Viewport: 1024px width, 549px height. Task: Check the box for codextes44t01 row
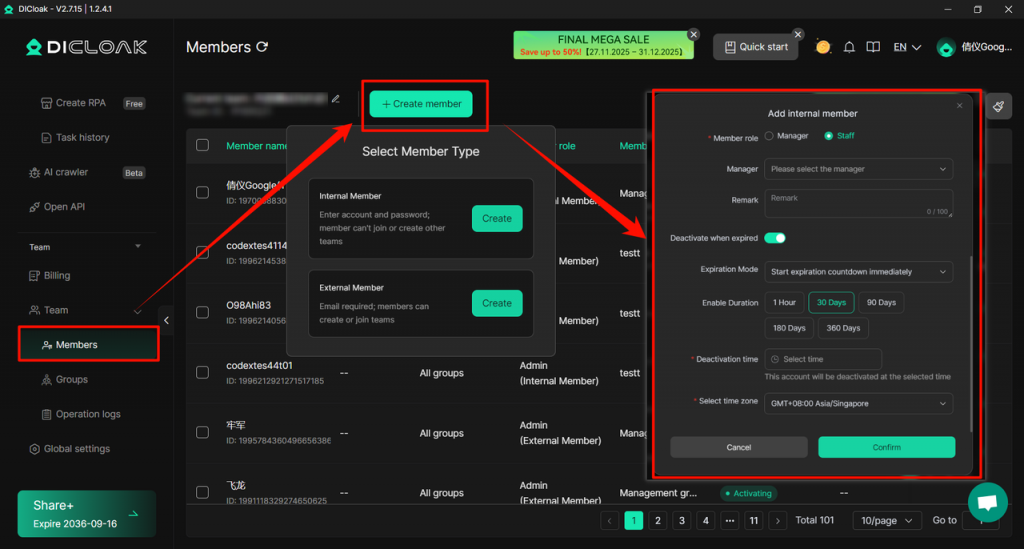tap(203, 373)
